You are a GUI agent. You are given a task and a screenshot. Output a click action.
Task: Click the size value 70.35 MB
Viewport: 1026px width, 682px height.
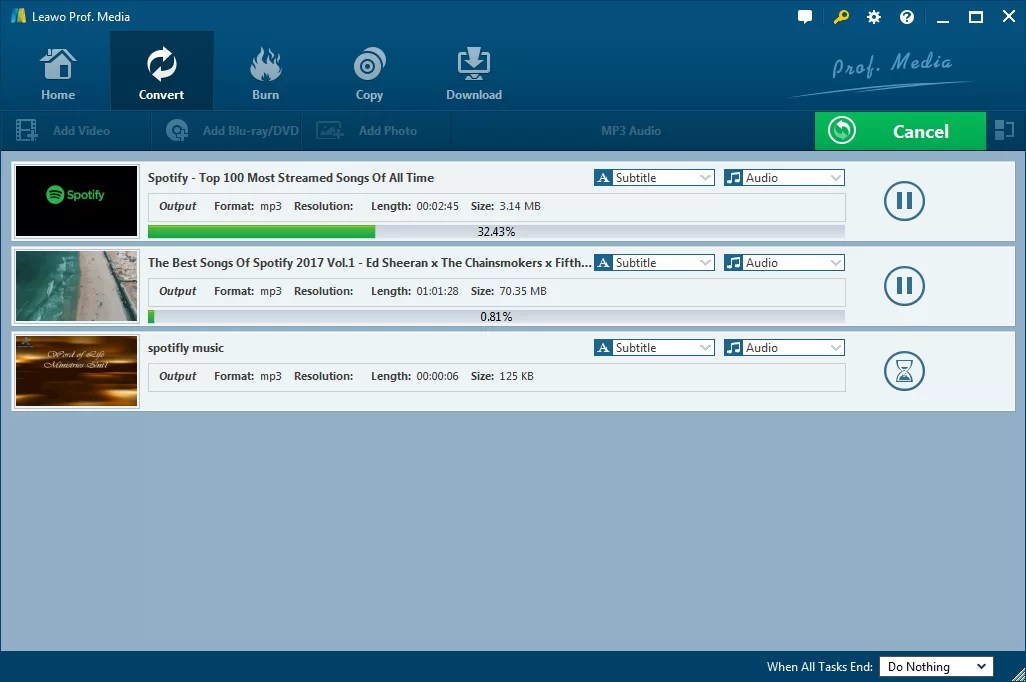point(523,291)
